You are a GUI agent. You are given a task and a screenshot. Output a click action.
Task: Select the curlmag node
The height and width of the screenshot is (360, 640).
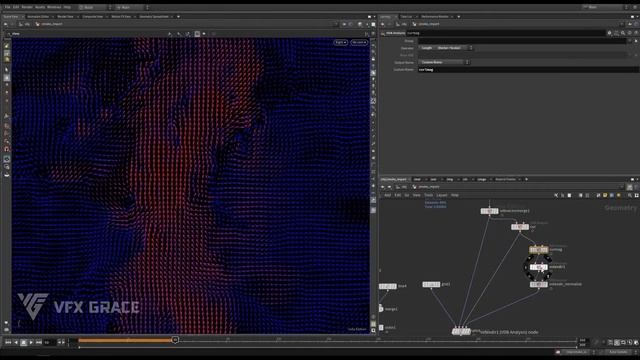coord(538,249)
